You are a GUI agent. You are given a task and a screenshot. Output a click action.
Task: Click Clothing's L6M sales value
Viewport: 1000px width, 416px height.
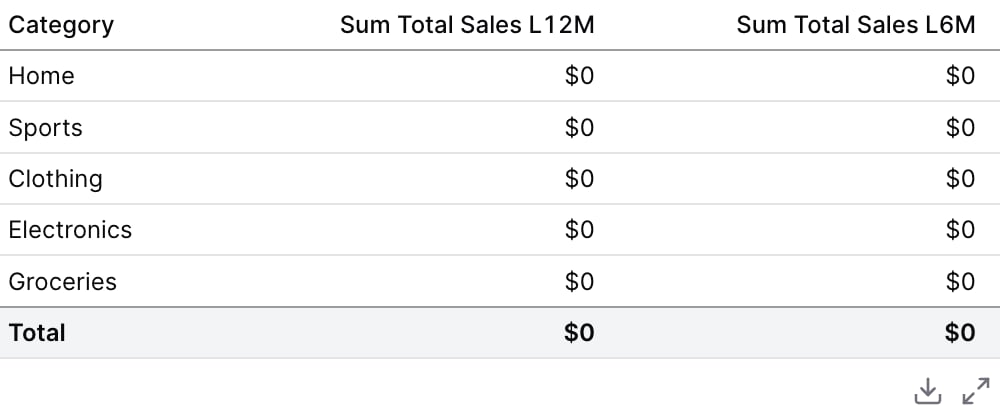tap(960, 179)
